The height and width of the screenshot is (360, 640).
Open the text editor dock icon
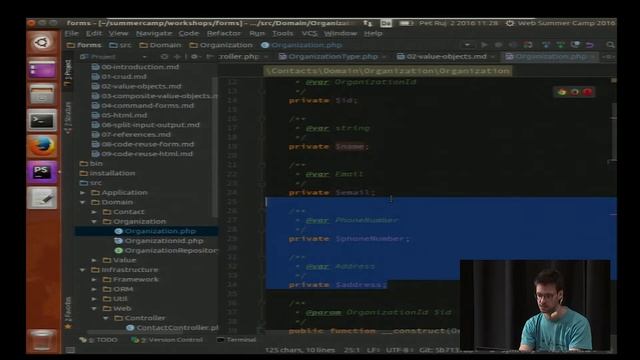point(42,198)
